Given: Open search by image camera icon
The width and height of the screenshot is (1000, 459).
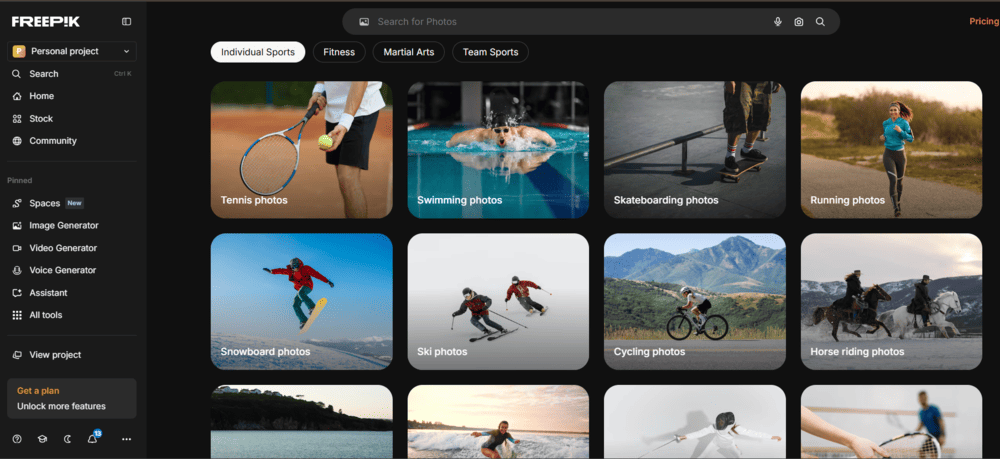Looking at the screenshot, I should tap(799, 22).
